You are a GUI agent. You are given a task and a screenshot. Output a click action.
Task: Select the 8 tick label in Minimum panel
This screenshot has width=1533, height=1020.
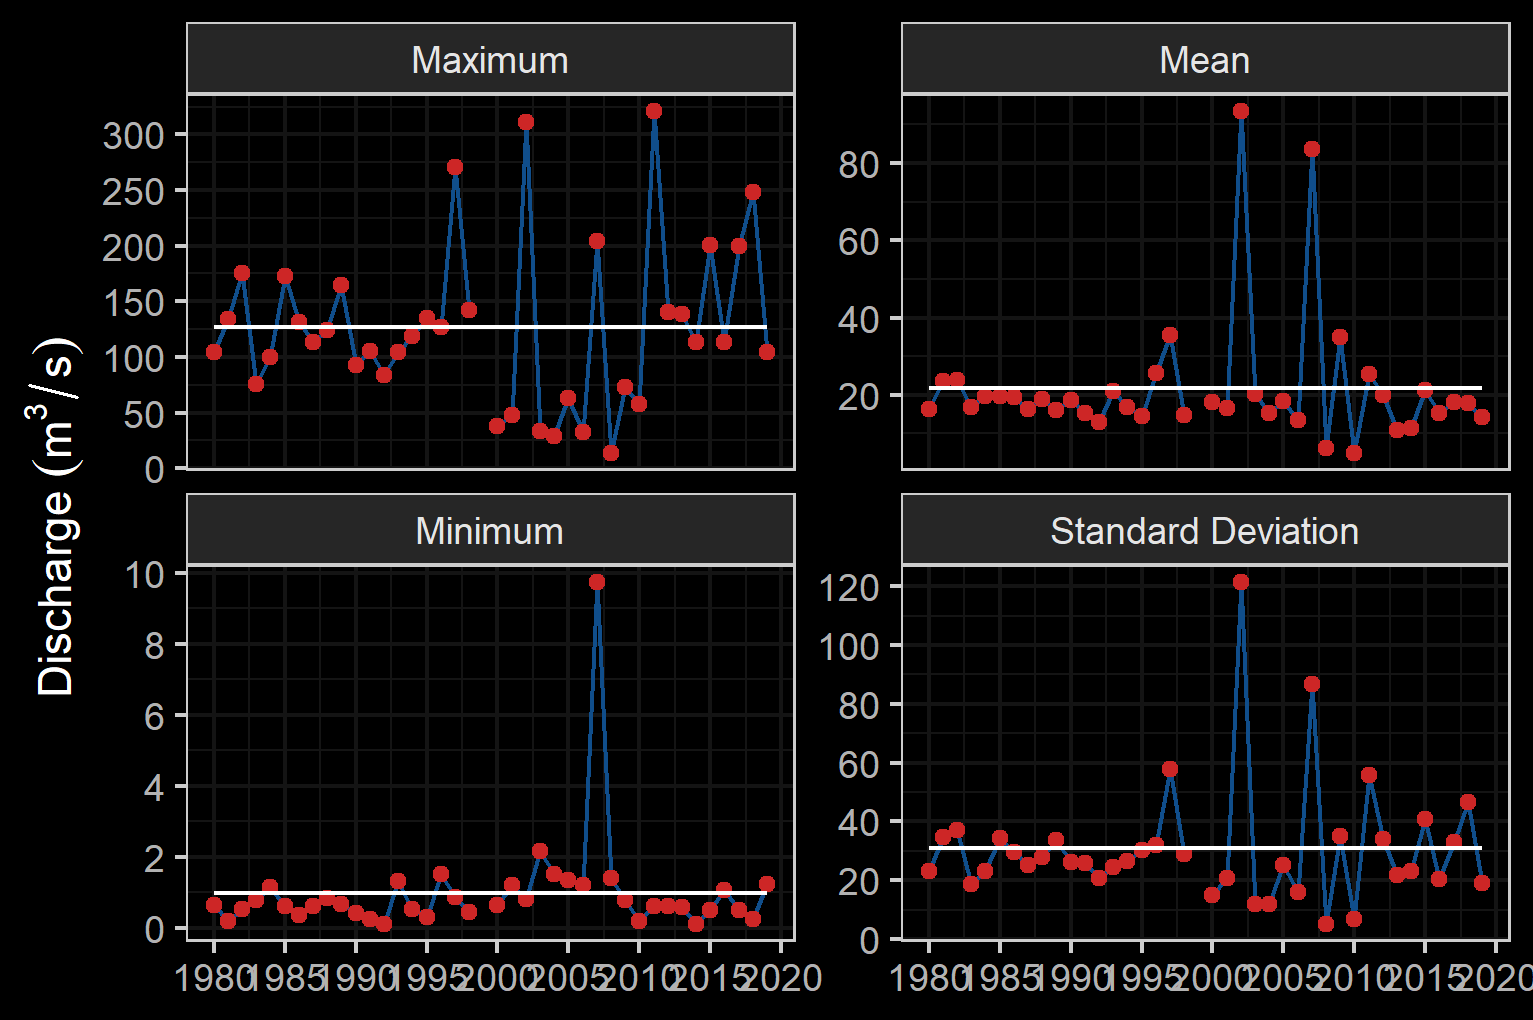tap(154, 645)
